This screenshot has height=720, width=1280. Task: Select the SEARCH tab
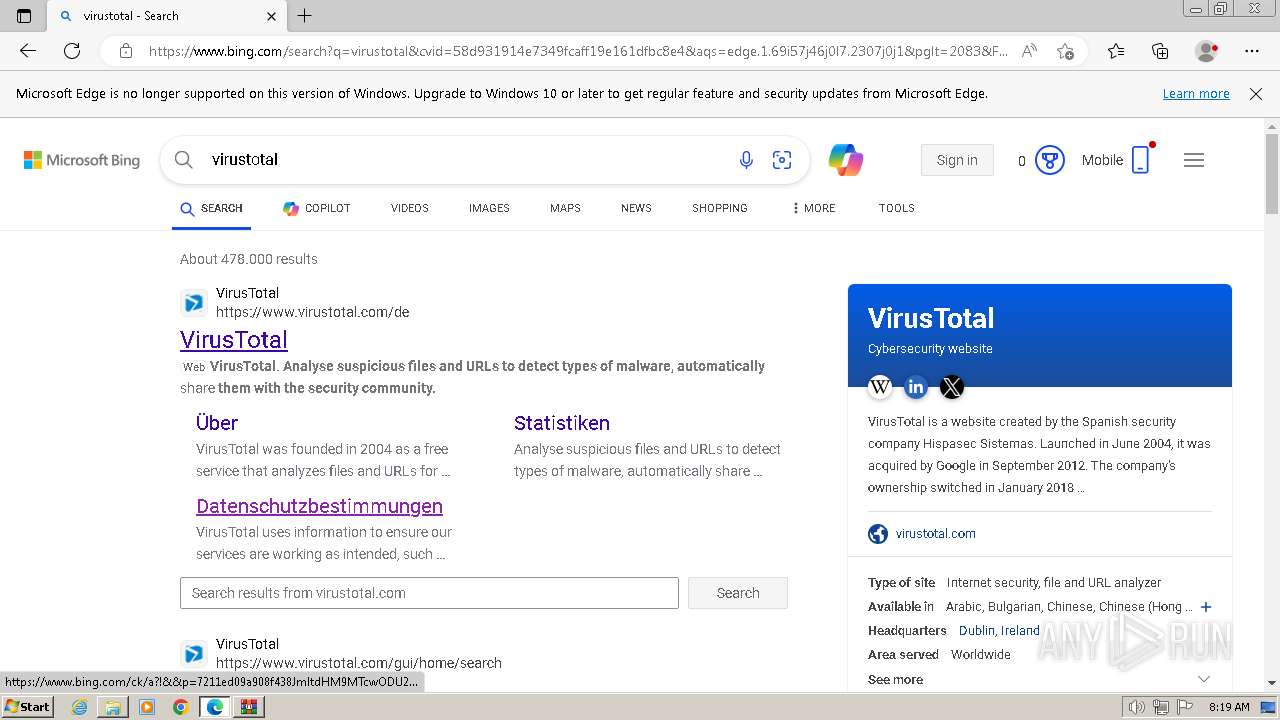click(x=211, y=209)
